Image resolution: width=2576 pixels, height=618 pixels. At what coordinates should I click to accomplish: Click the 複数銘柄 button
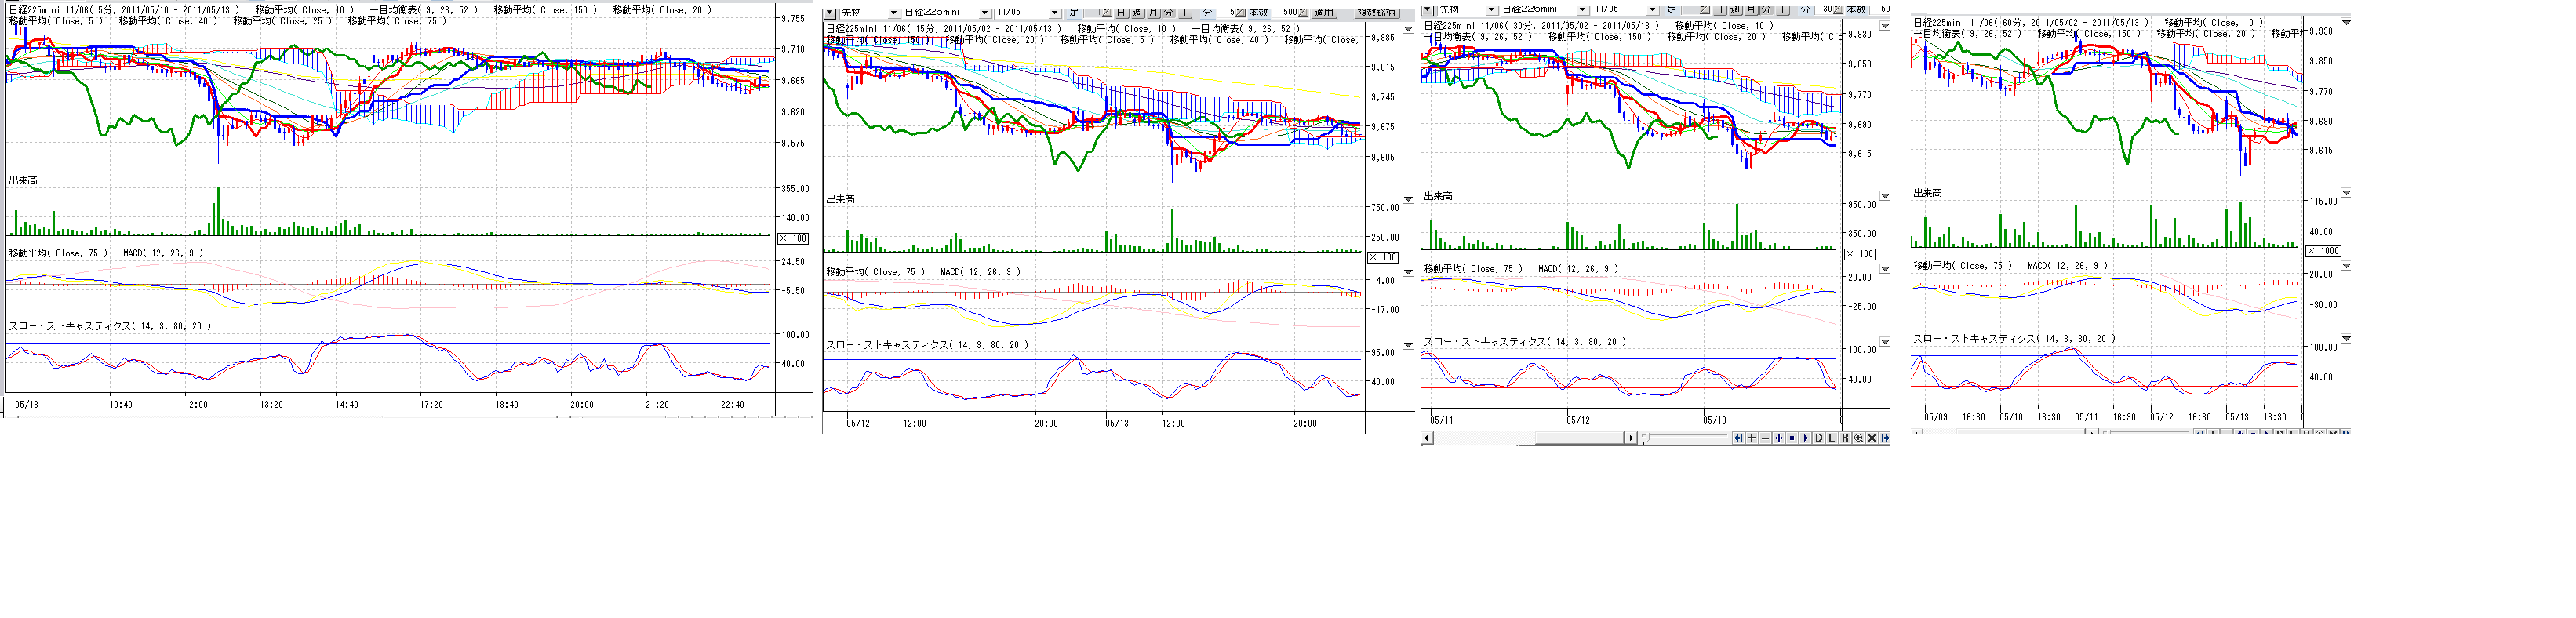[x=1377, y=12]
